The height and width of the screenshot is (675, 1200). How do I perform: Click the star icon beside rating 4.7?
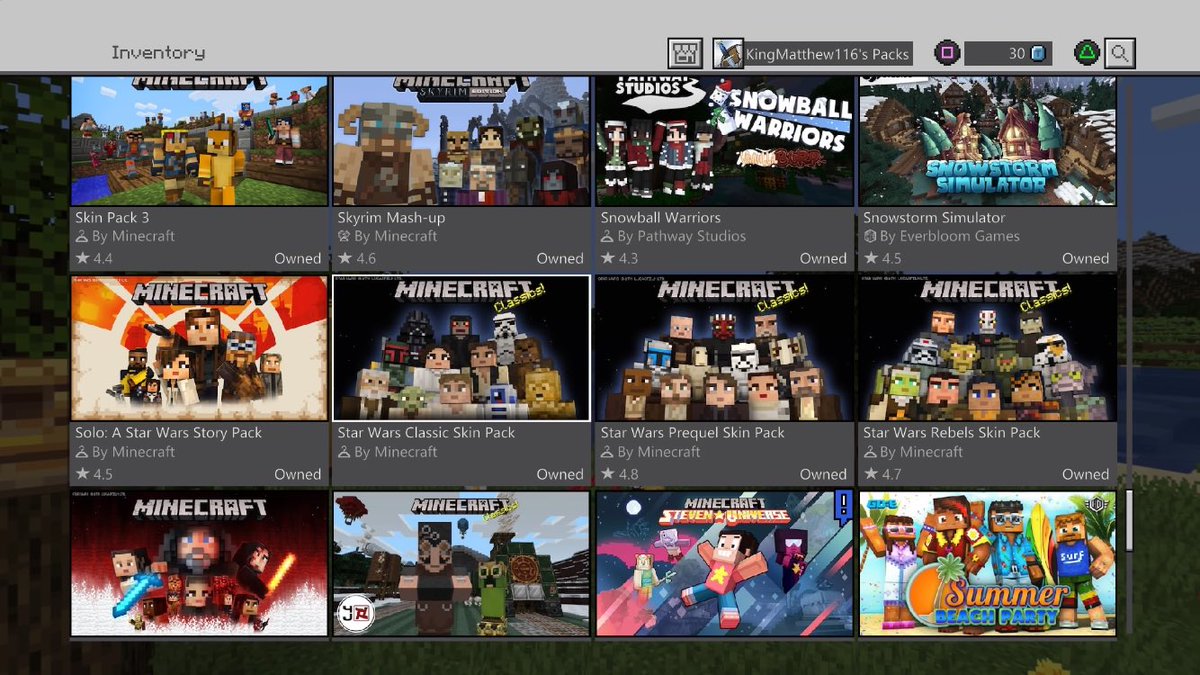click(871, 474)
